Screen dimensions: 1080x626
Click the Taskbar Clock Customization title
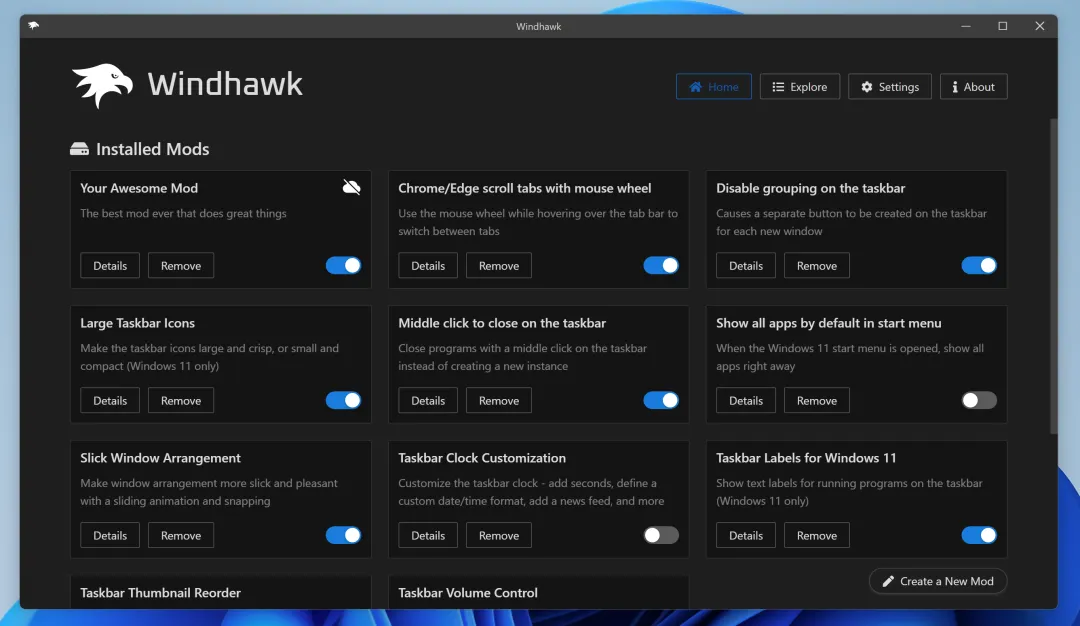point(482,458)
